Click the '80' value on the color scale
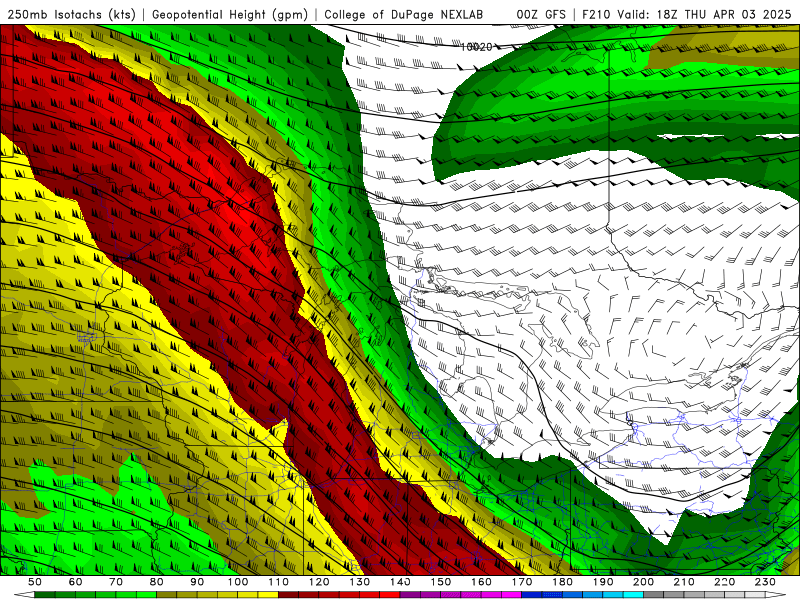800x600 pixels. 157,582
